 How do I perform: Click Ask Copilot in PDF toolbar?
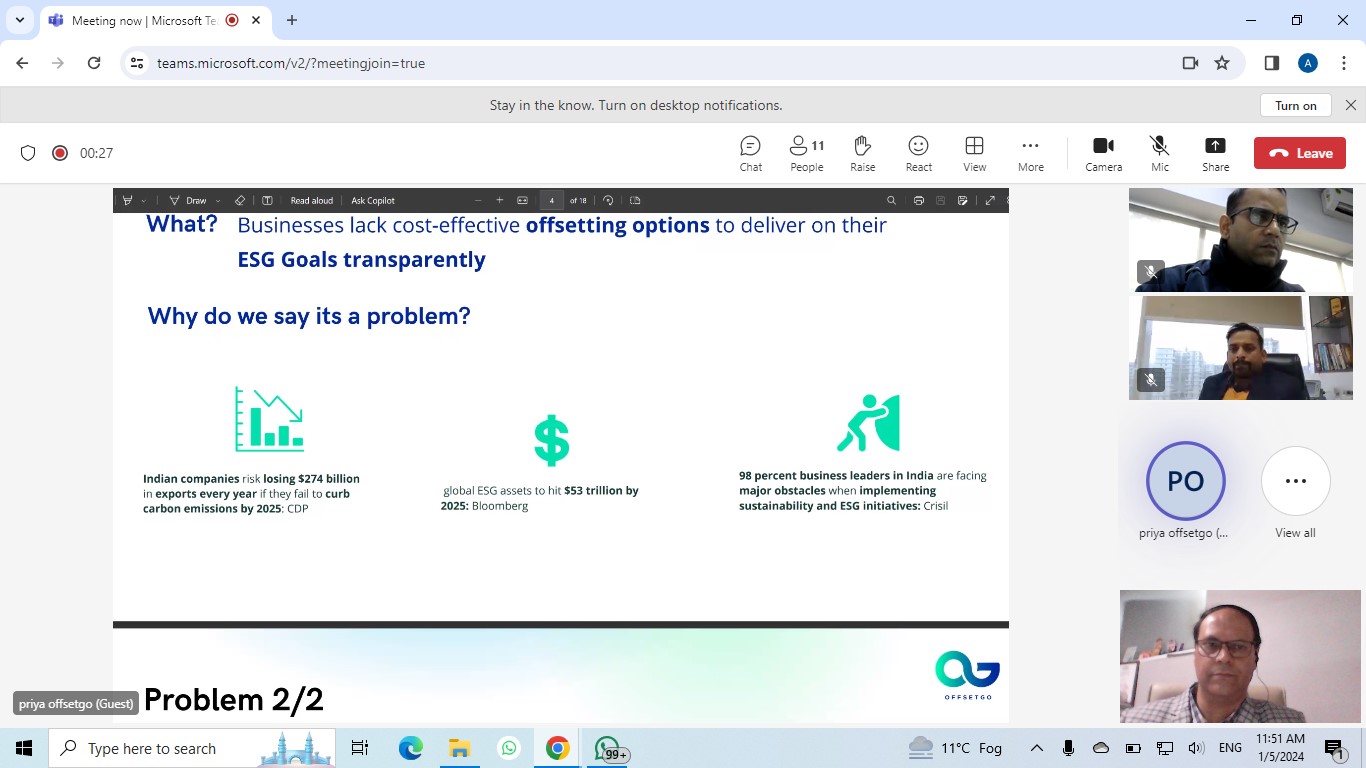click(373, 200)
